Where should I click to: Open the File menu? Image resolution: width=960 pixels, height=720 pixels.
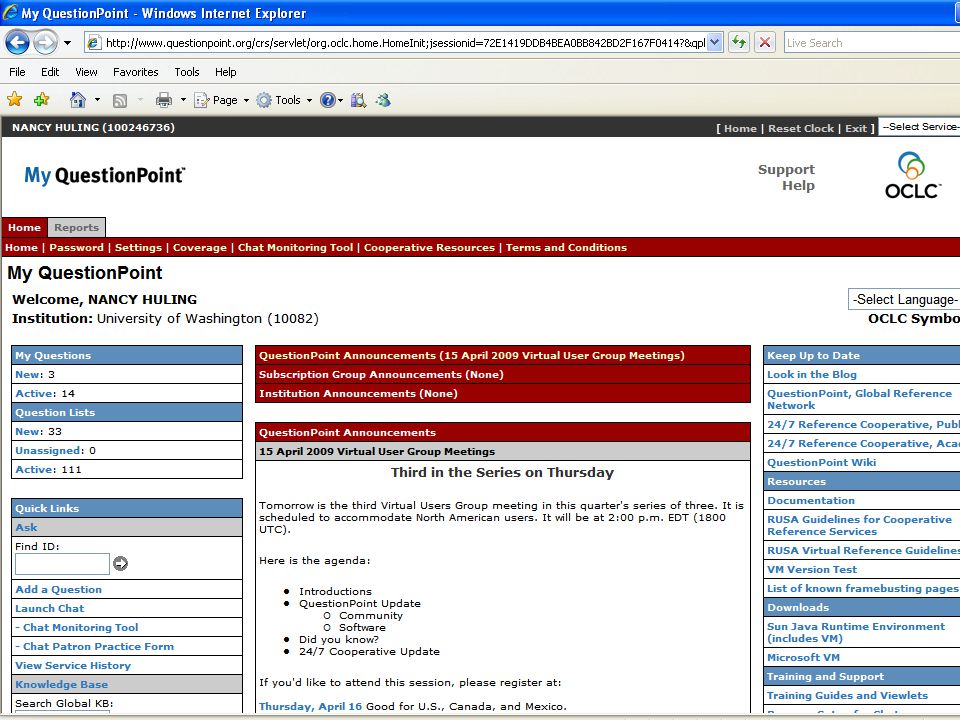coord(17,72)
